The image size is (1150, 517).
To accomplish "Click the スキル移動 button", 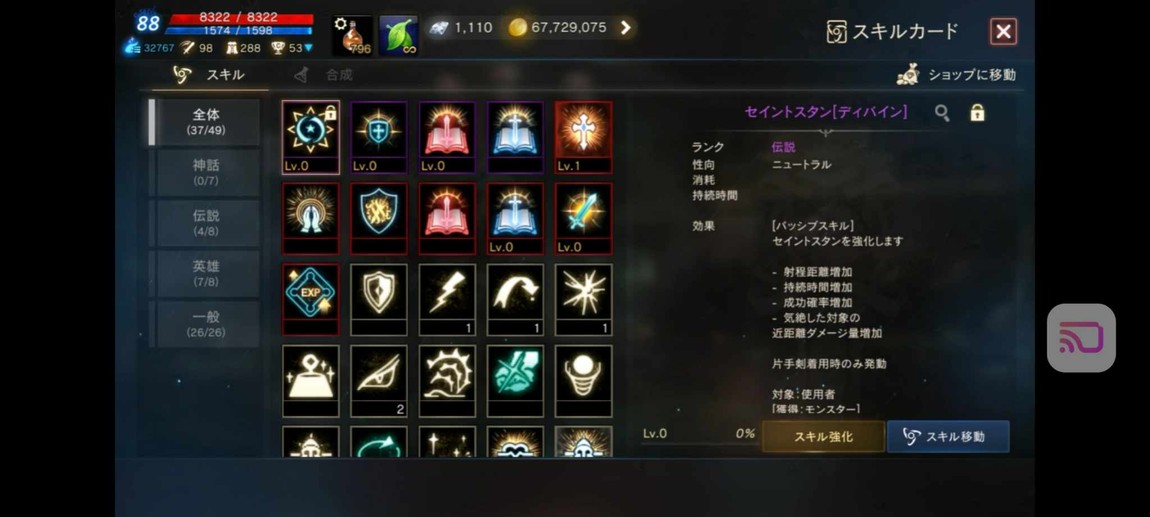I will tap(948, 436).
